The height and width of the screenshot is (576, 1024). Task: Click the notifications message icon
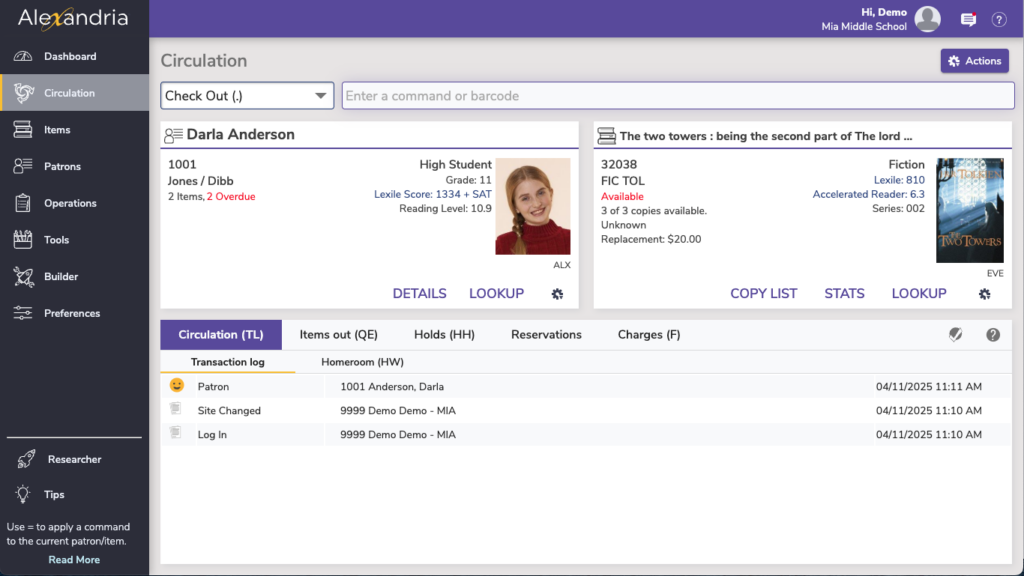coord(968,19)
